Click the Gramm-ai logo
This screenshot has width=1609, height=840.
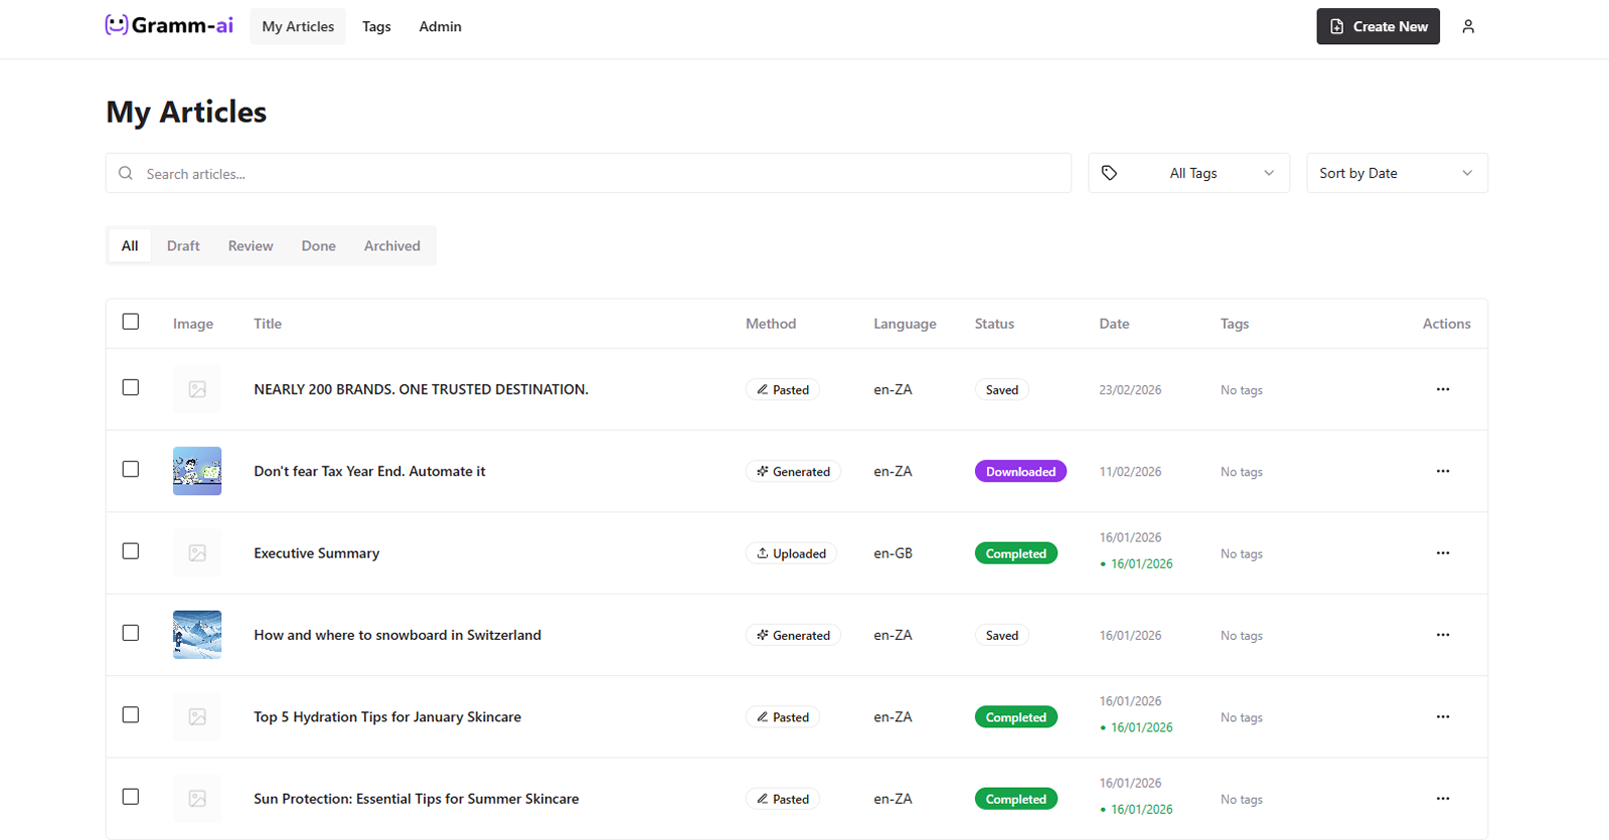[169, 25]
